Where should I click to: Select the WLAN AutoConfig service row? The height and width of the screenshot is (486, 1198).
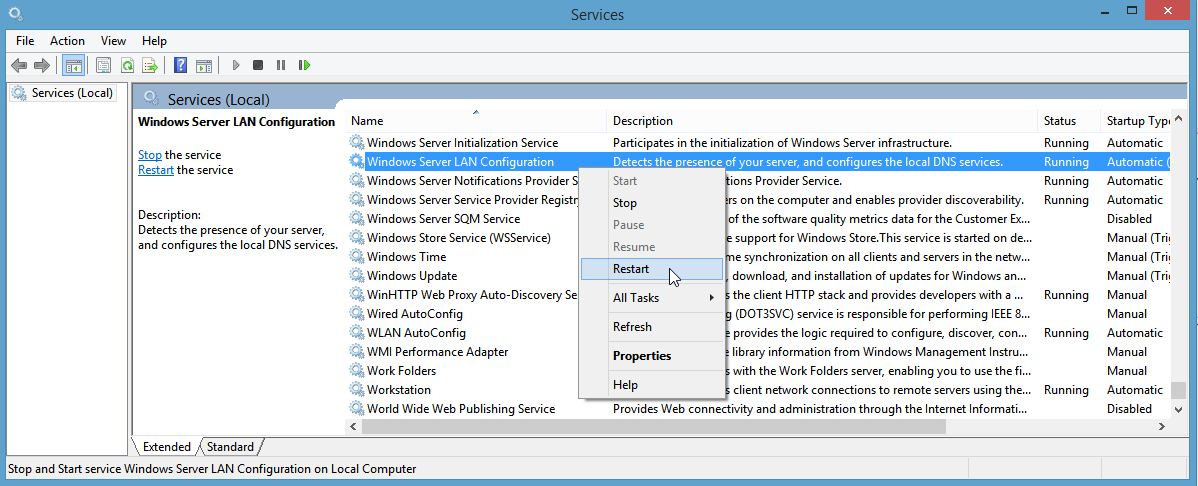pos(758,333)
